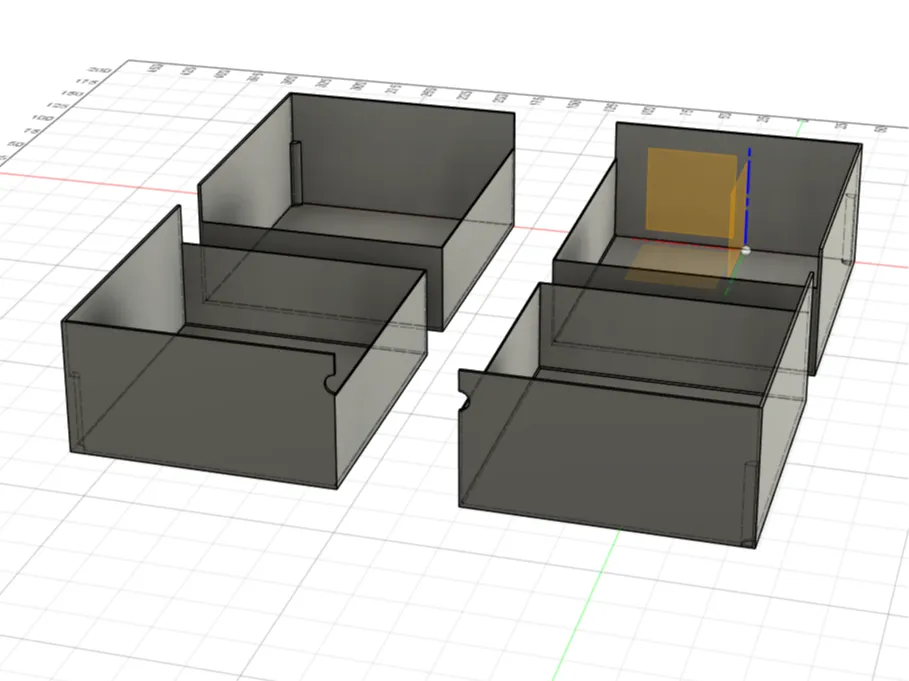
Task: Select the flat orange origin plane on floor
Action: (x=679, y=266)
